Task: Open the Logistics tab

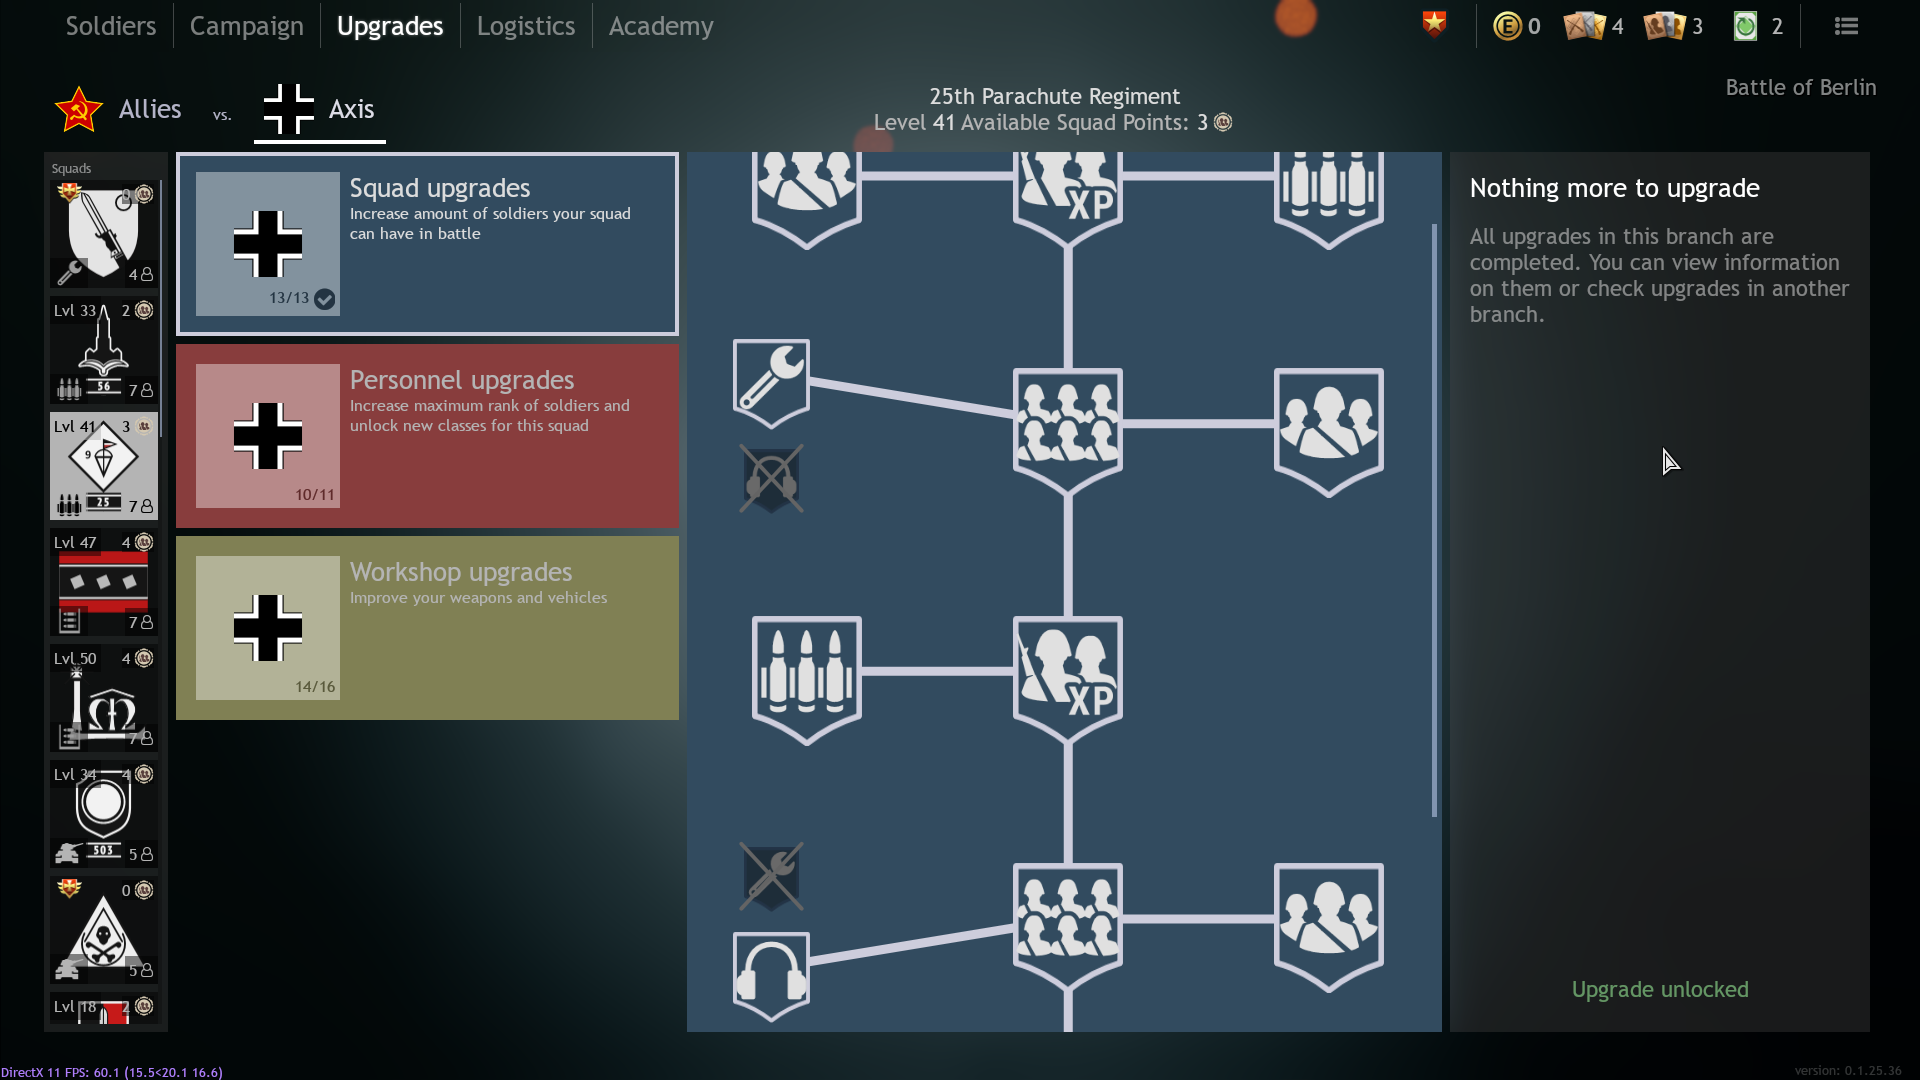Action: (525, 26)
